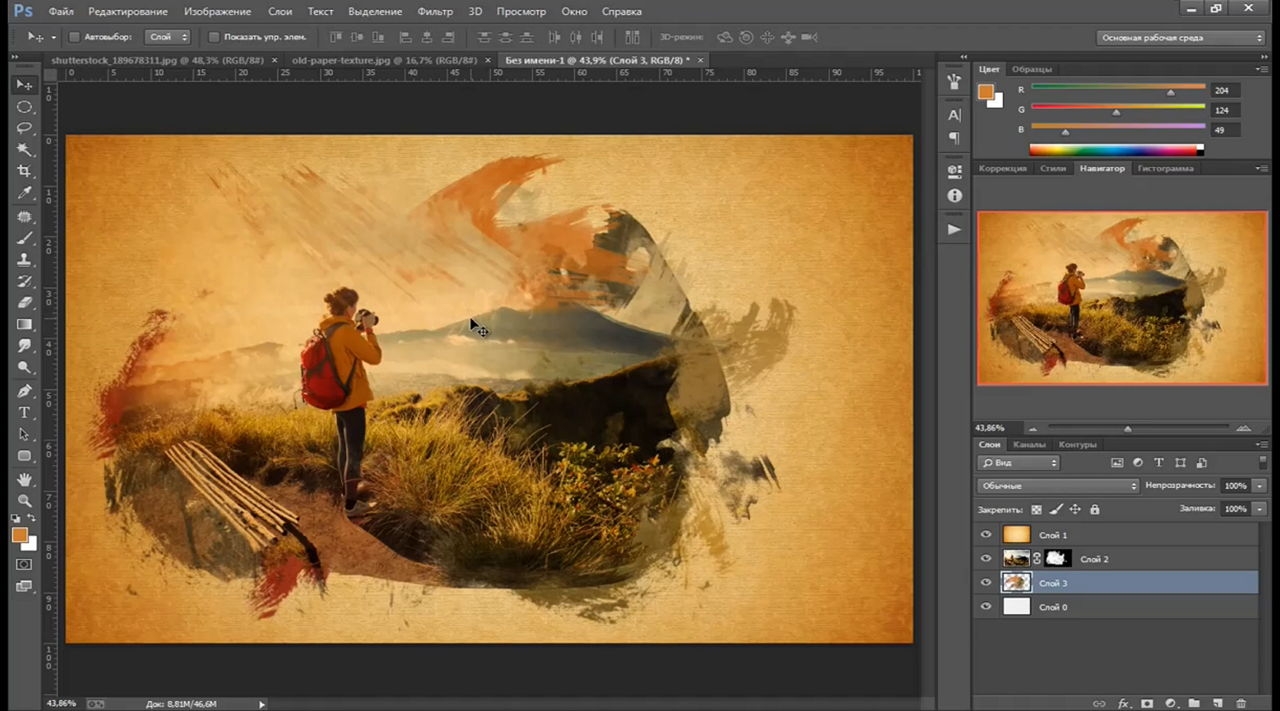Open the Слой auto-select dropdown
The height and width of the screenshot is (711, 1280).
point(168,37)
